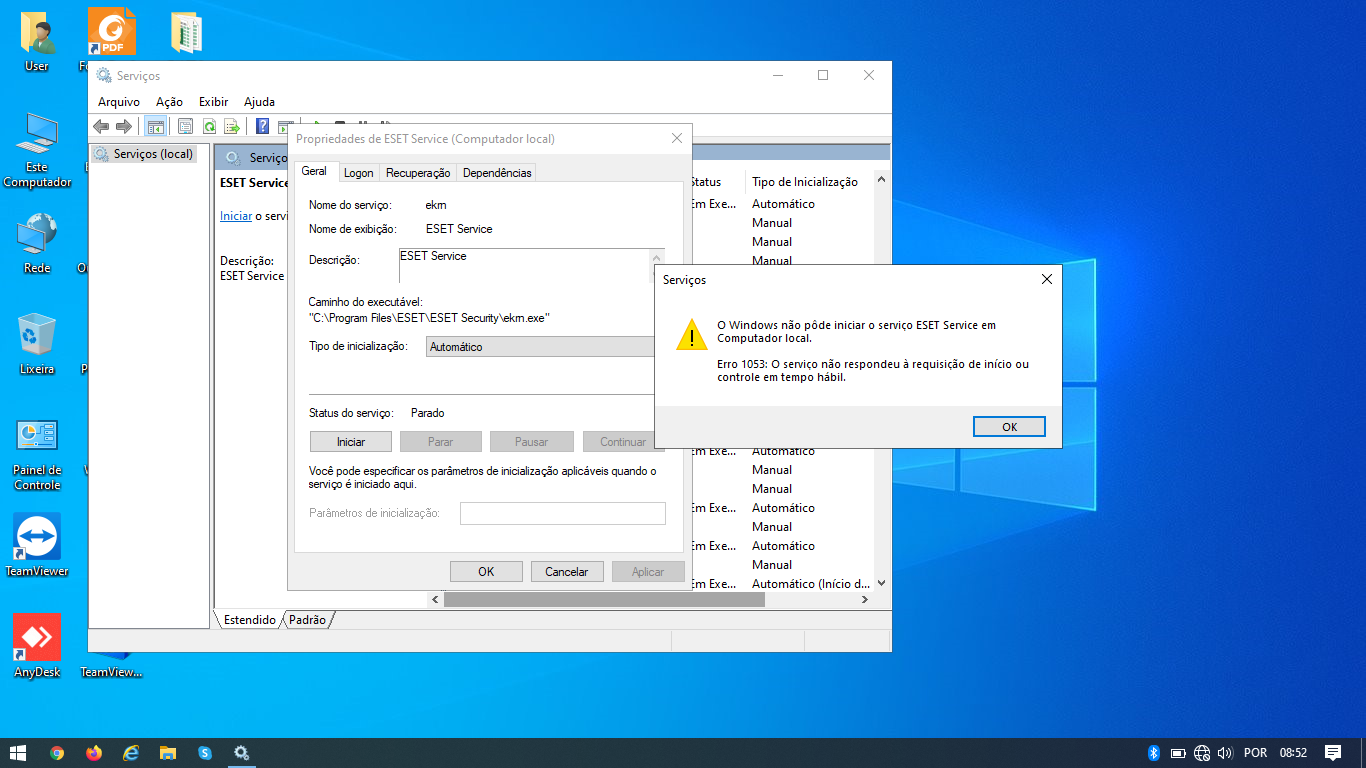Click OK in the ESET Service properties dialog
The width and height of the screenshot is (1366, 768).
point(486,572)
